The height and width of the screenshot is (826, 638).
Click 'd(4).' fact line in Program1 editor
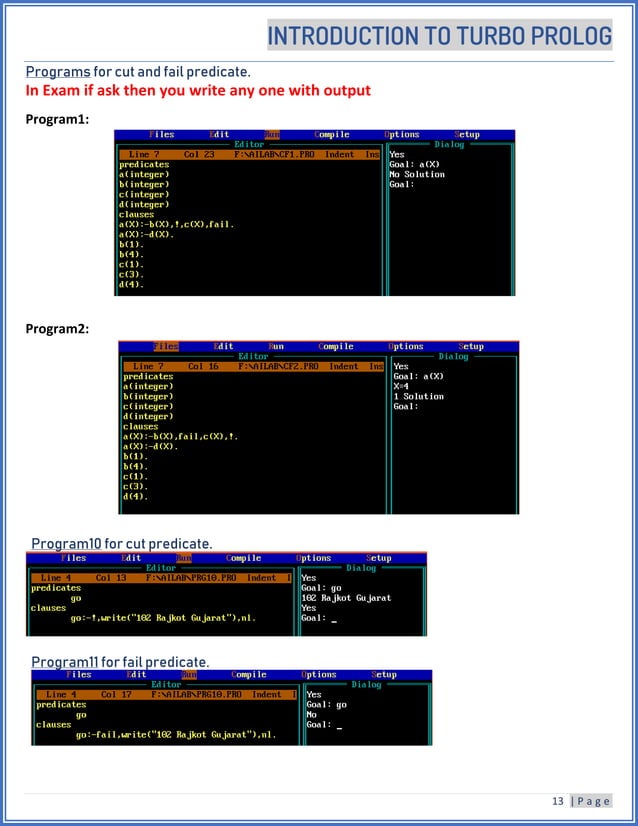pos(131,284)
